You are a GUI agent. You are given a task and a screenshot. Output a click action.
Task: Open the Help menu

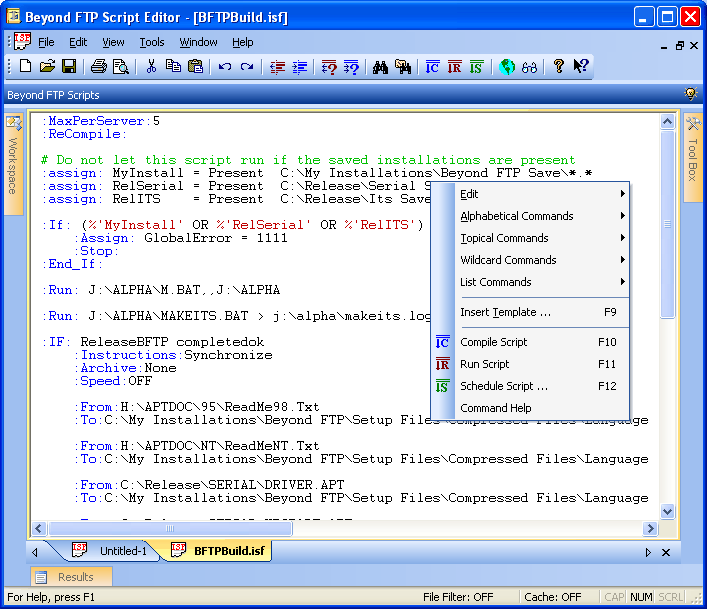click(243, 42)
